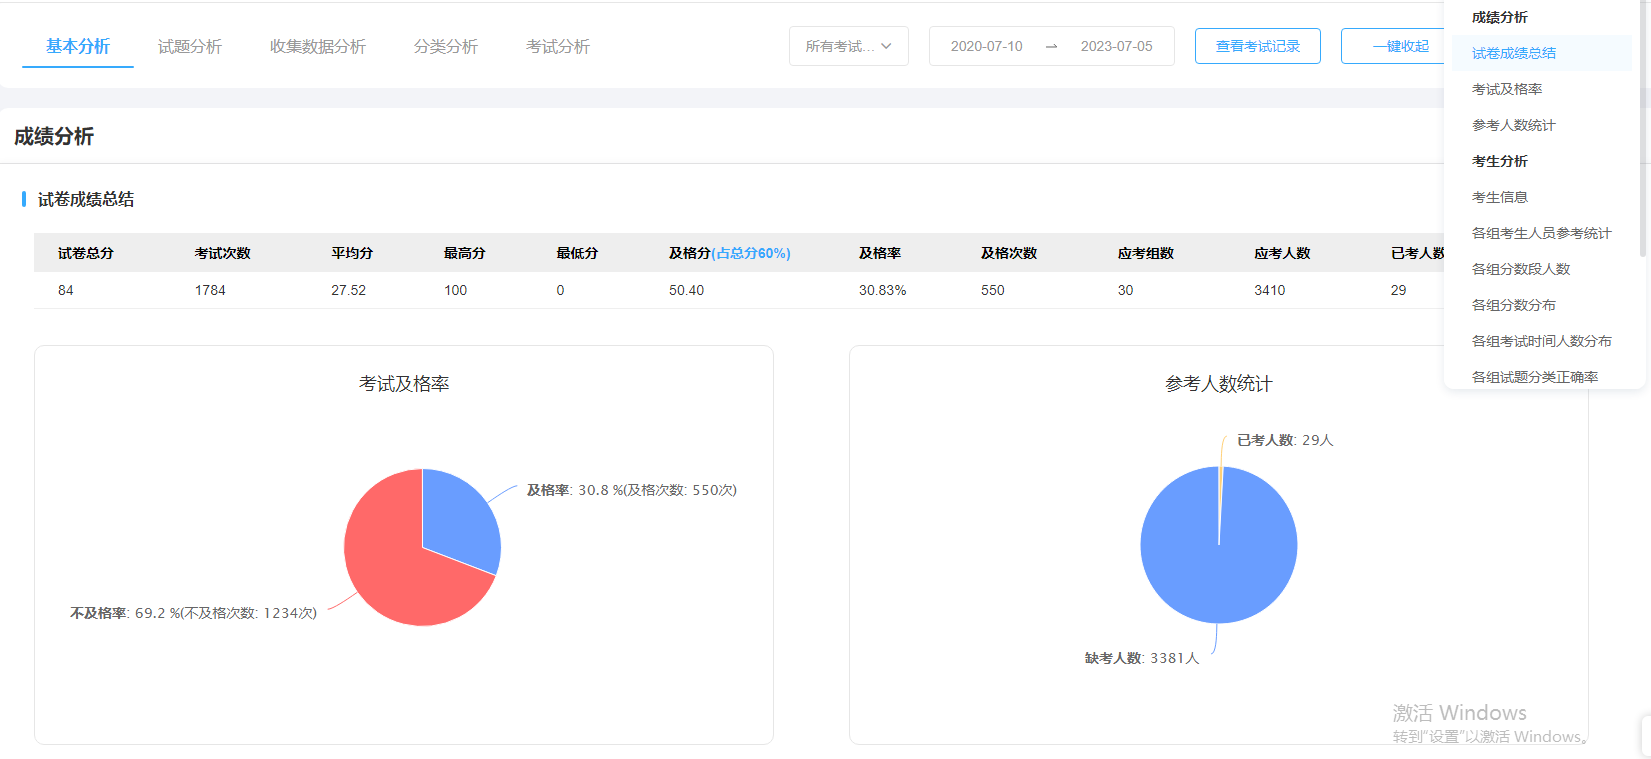Click the end date 2023-07-05 field
Viewport: 1651px width, 759px height.
tap(1116, 46)
